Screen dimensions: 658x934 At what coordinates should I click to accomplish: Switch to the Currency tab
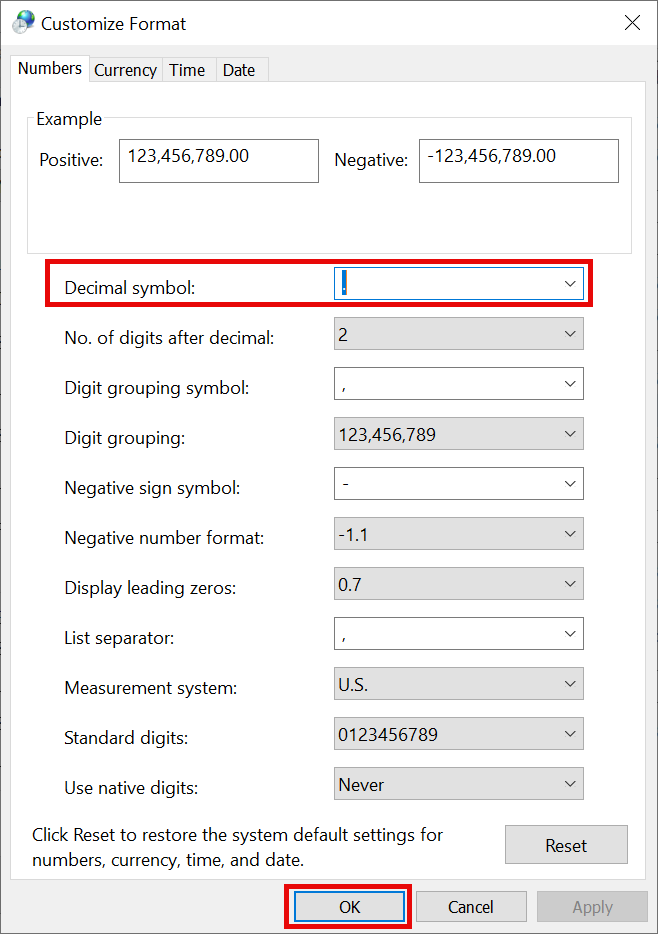(x=125, y=70)
